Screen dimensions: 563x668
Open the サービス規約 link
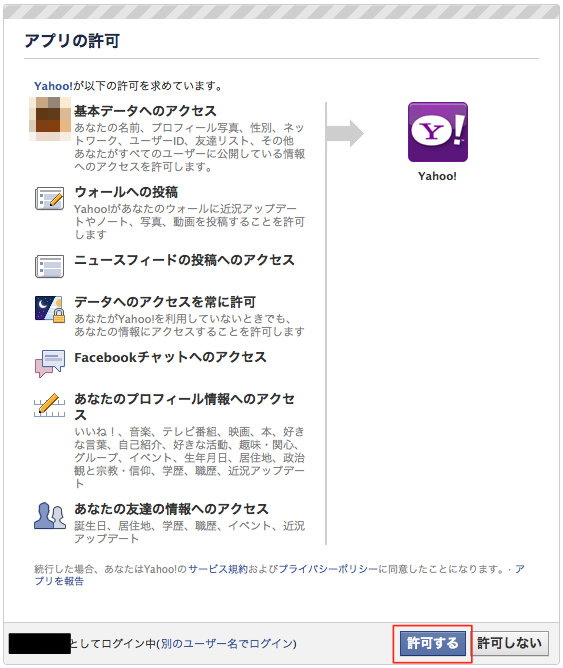point(218,569)
